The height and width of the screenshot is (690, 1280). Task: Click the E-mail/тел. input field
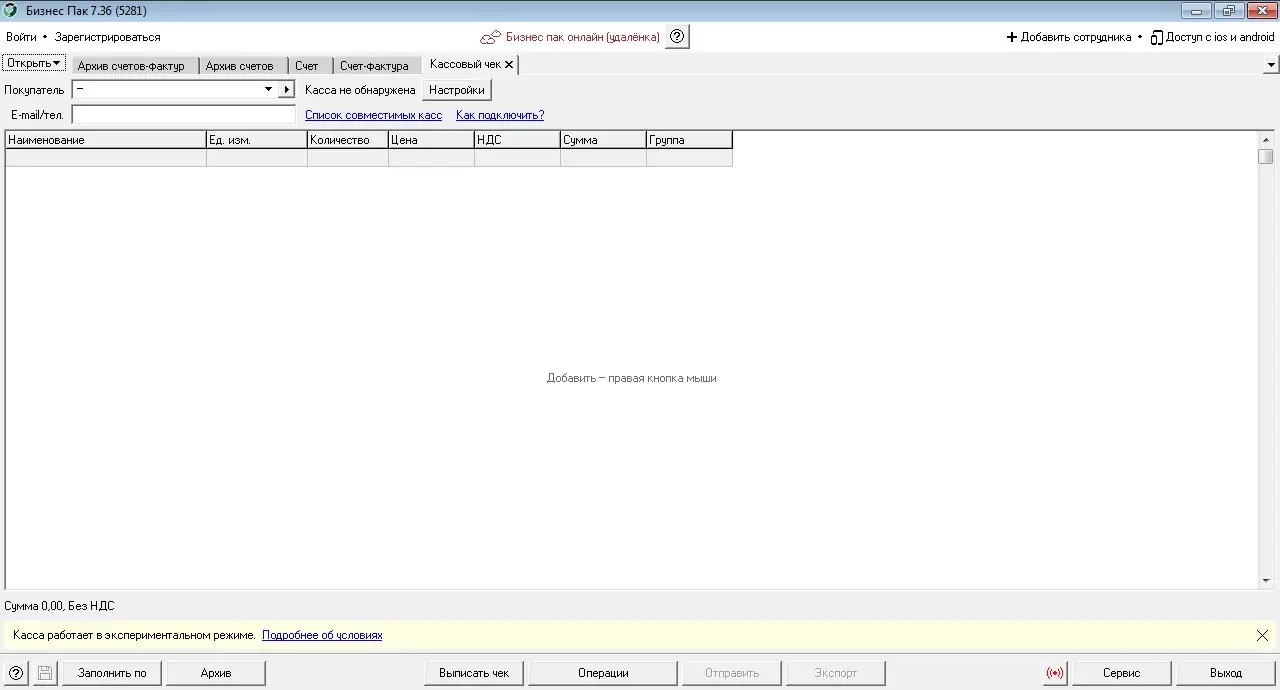tap(184, 115)
